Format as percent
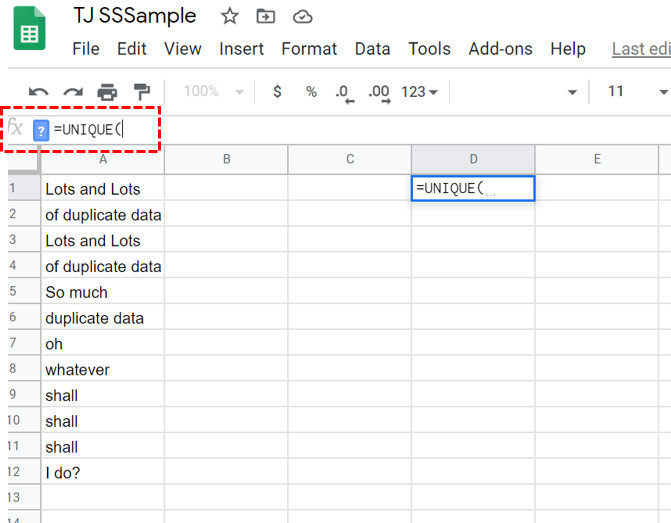 pos(311,92)
